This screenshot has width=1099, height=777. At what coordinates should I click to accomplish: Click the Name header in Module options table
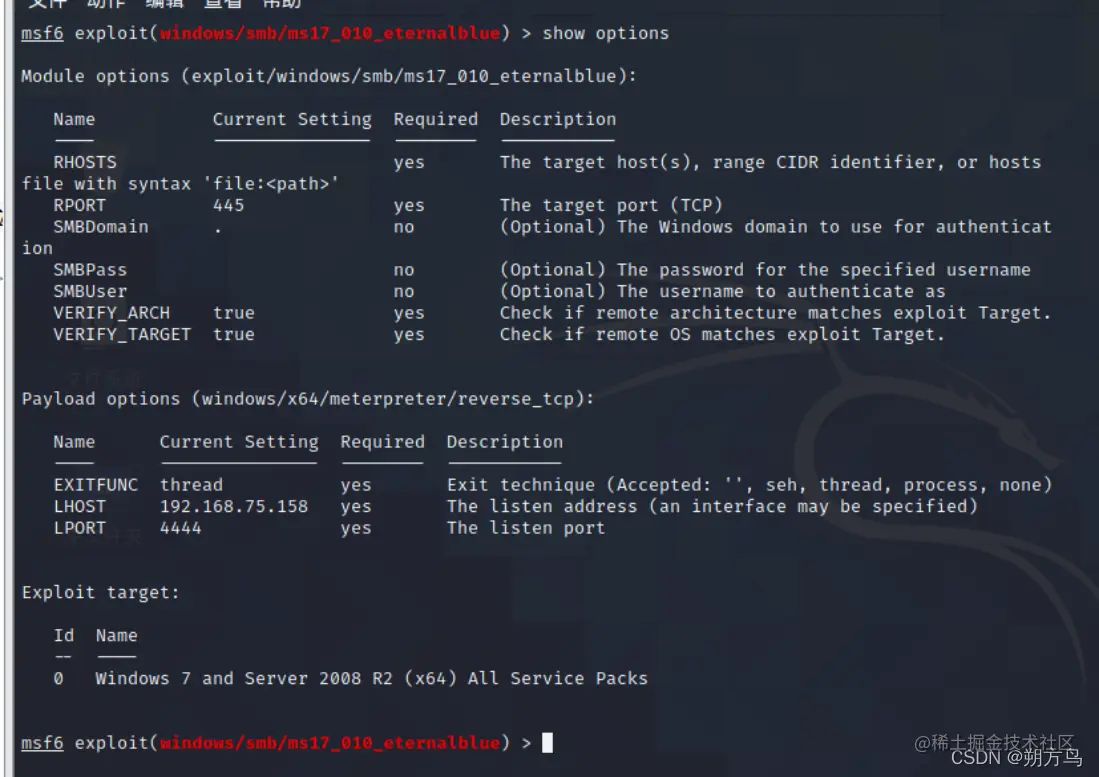coord(74,119)
